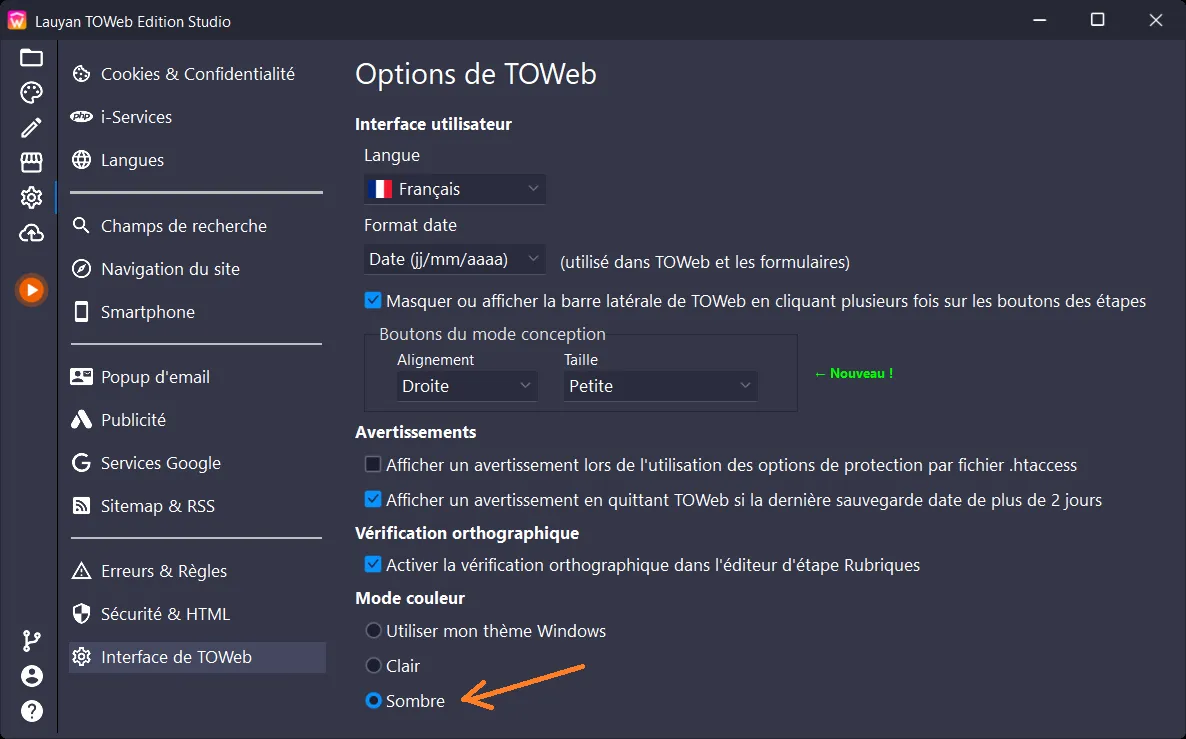Maximize the TOWeb window
The height and width of the screenshot is (739, 1186).
[1098, 20]
